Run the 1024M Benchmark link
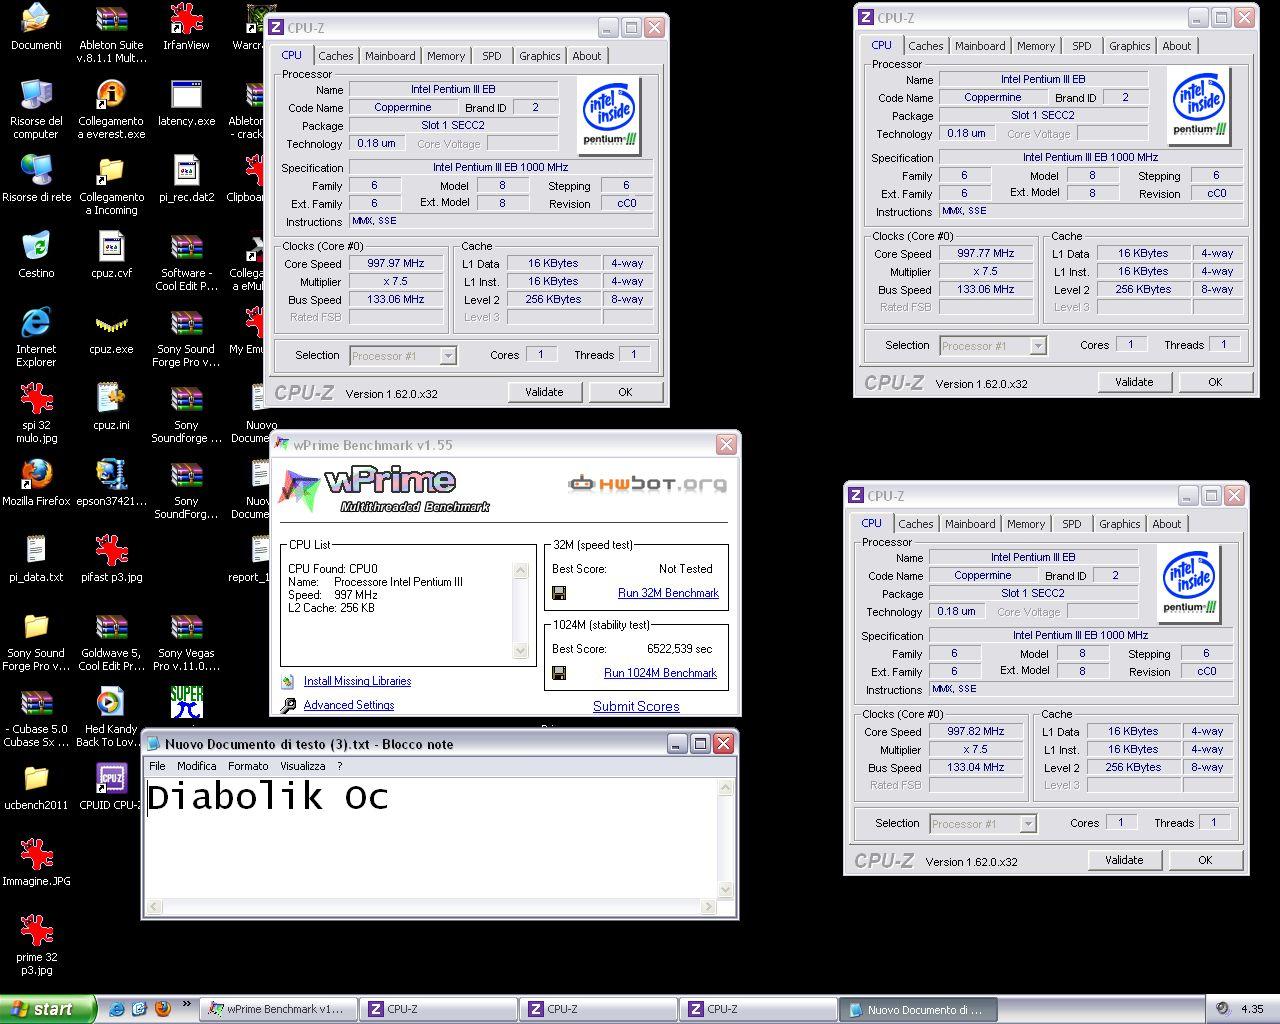The width and height of the screenshot is (1280, 1024). pos(660,673)
